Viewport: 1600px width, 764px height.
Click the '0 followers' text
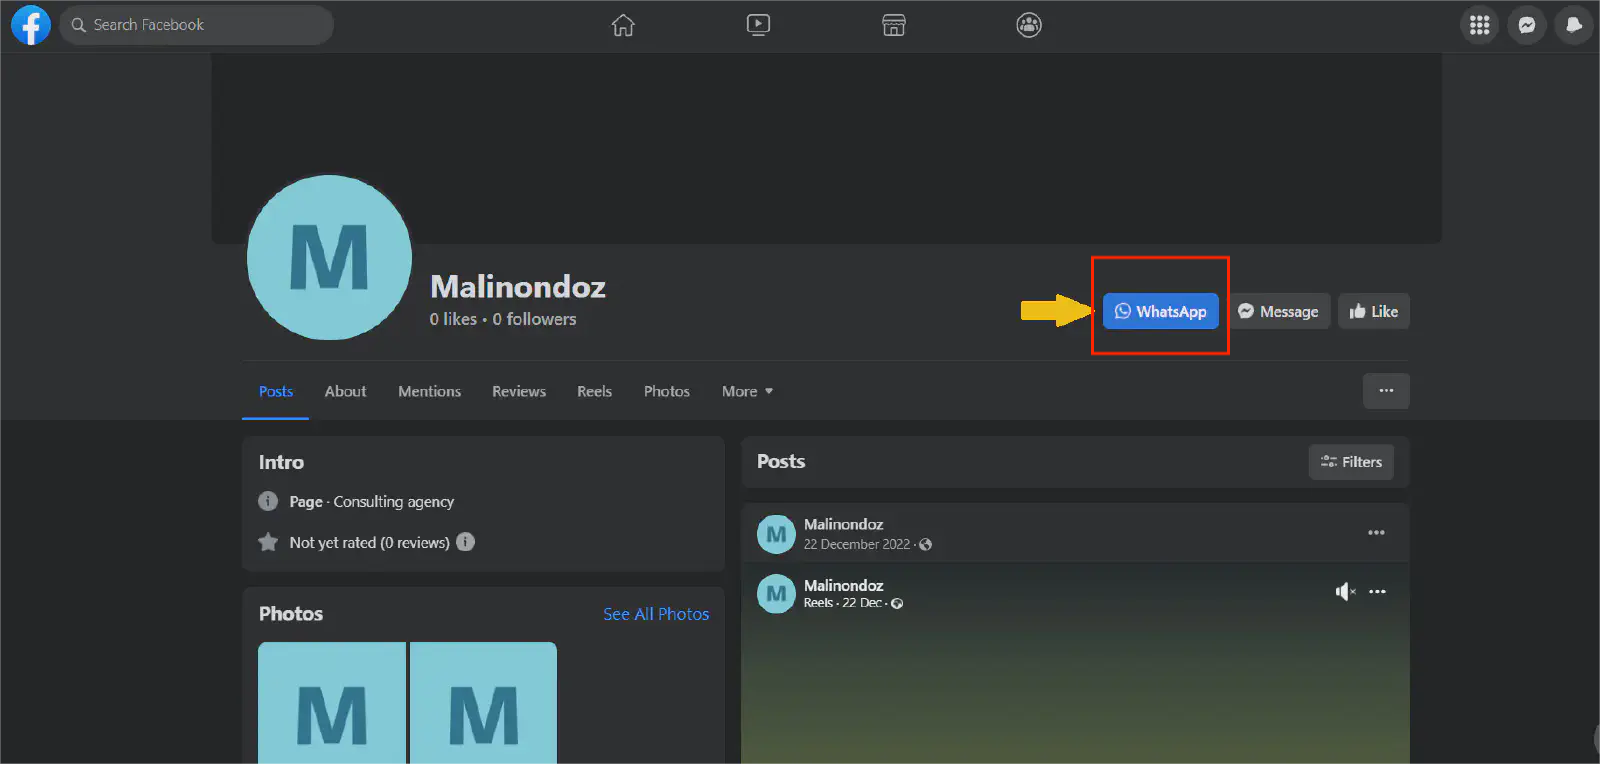(x=534, y=319)
